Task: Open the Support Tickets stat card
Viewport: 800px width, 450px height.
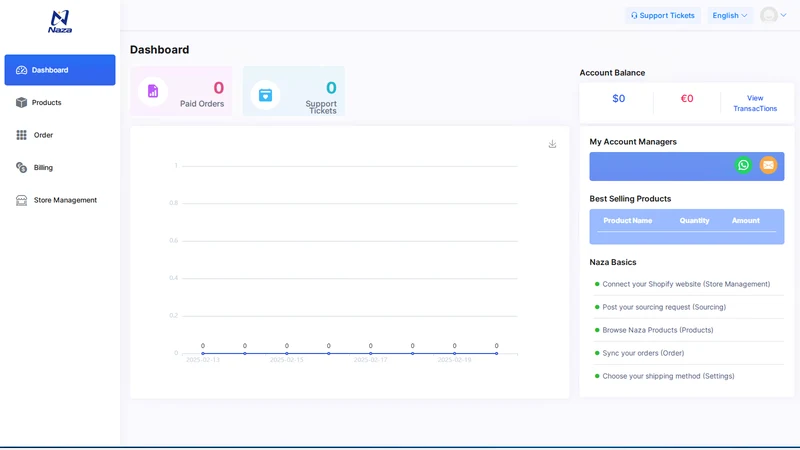Action: coord(294,91)
